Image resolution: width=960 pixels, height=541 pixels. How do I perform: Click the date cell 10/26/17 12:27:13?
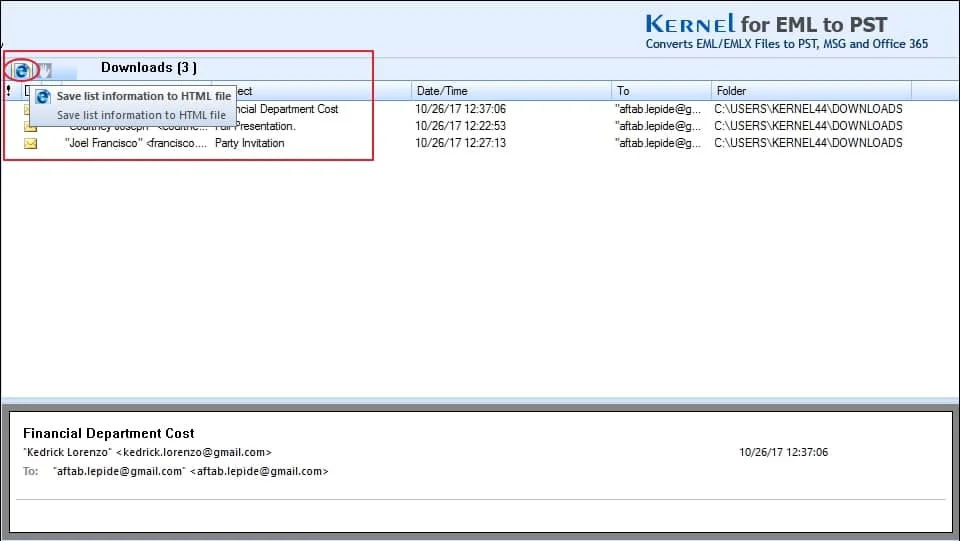click(x=460, y=143)
